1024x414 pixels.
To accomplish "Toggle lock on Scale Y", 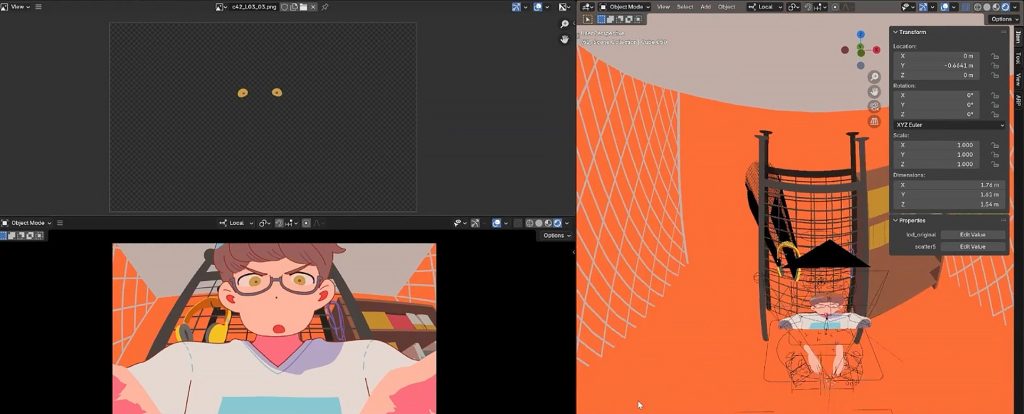I will tap(993, 154).
